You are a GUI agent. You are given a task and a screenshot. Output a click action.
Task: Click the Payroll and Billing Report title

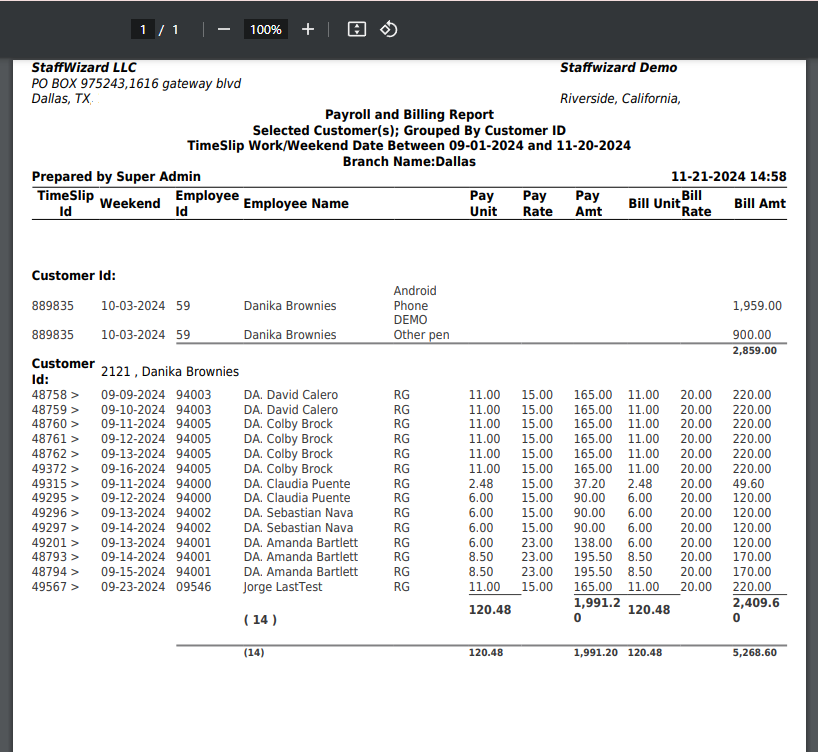(409, 115)
